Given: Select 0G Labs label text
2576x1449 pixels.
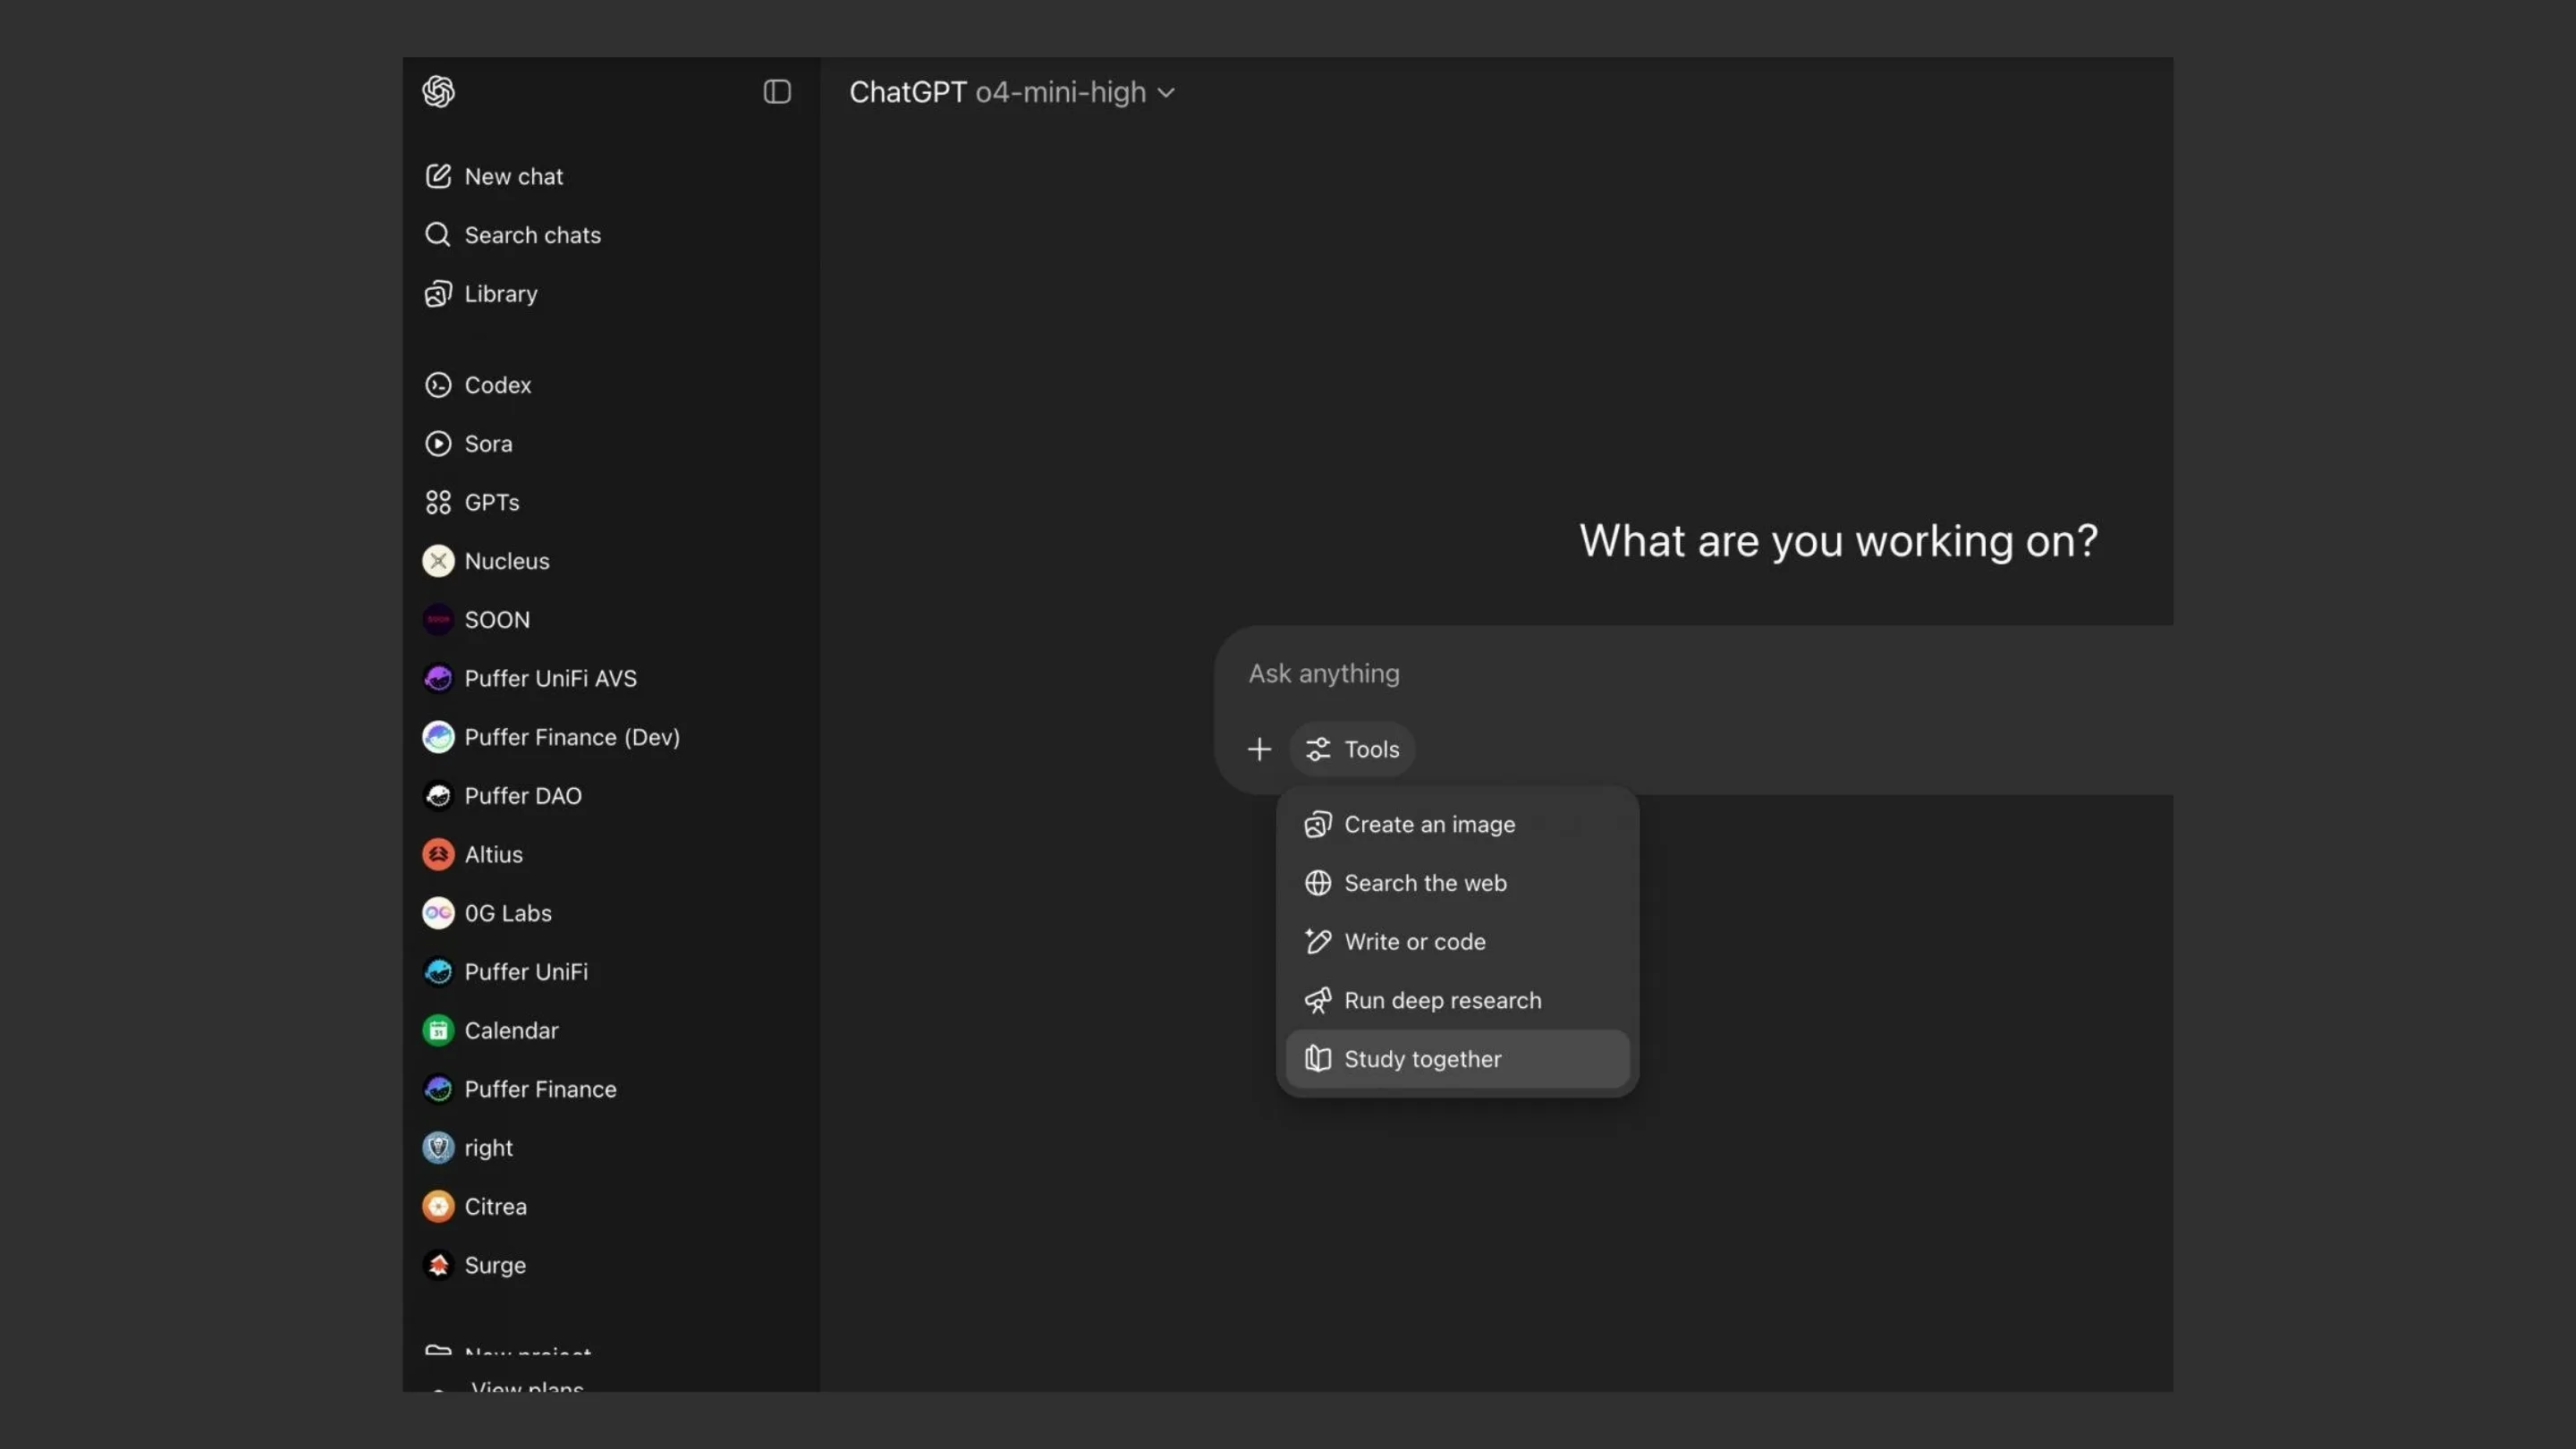Looking at the screenshot, I should (508, 913).
